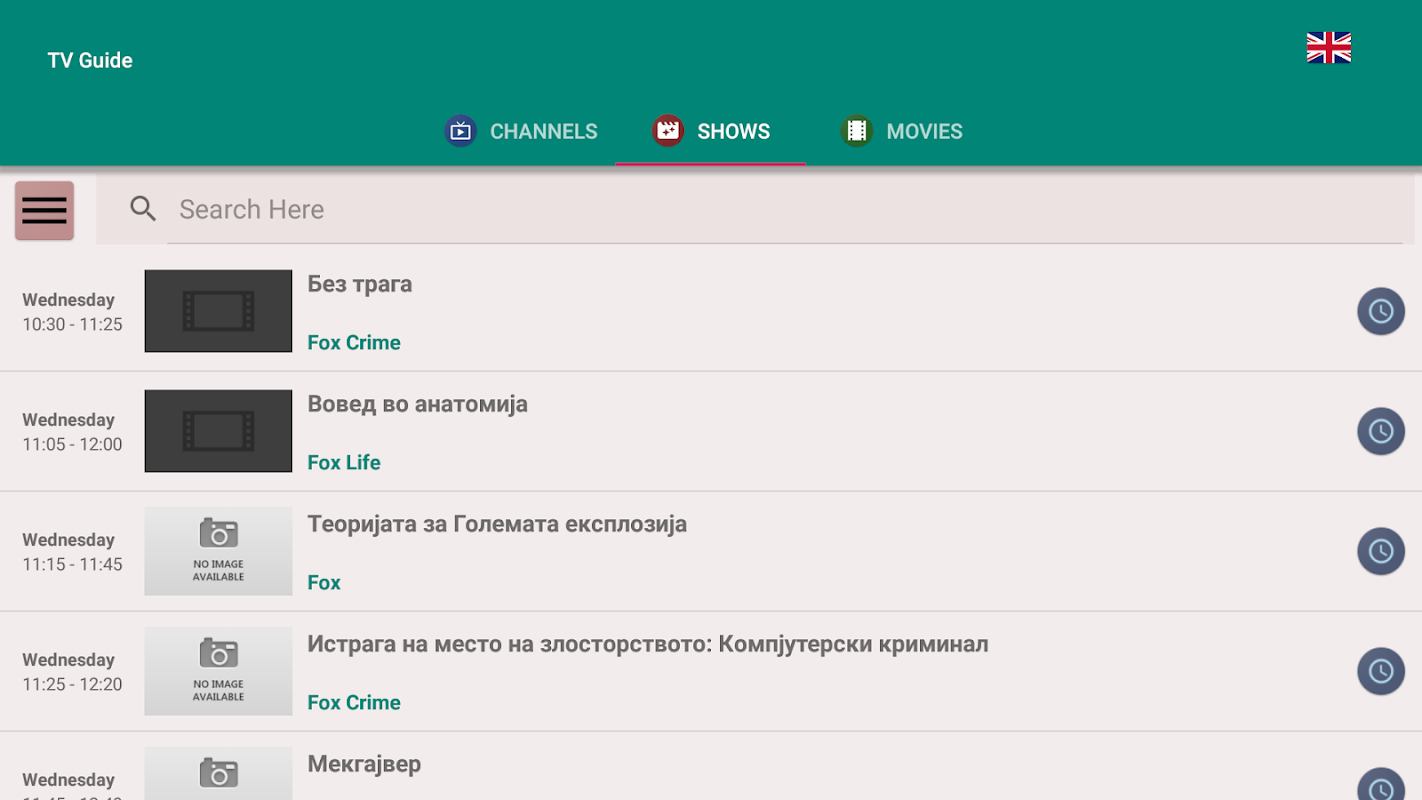The image size is (1422, 800).
Task: Click the TV Guide app title
Action: click(90, 60)
